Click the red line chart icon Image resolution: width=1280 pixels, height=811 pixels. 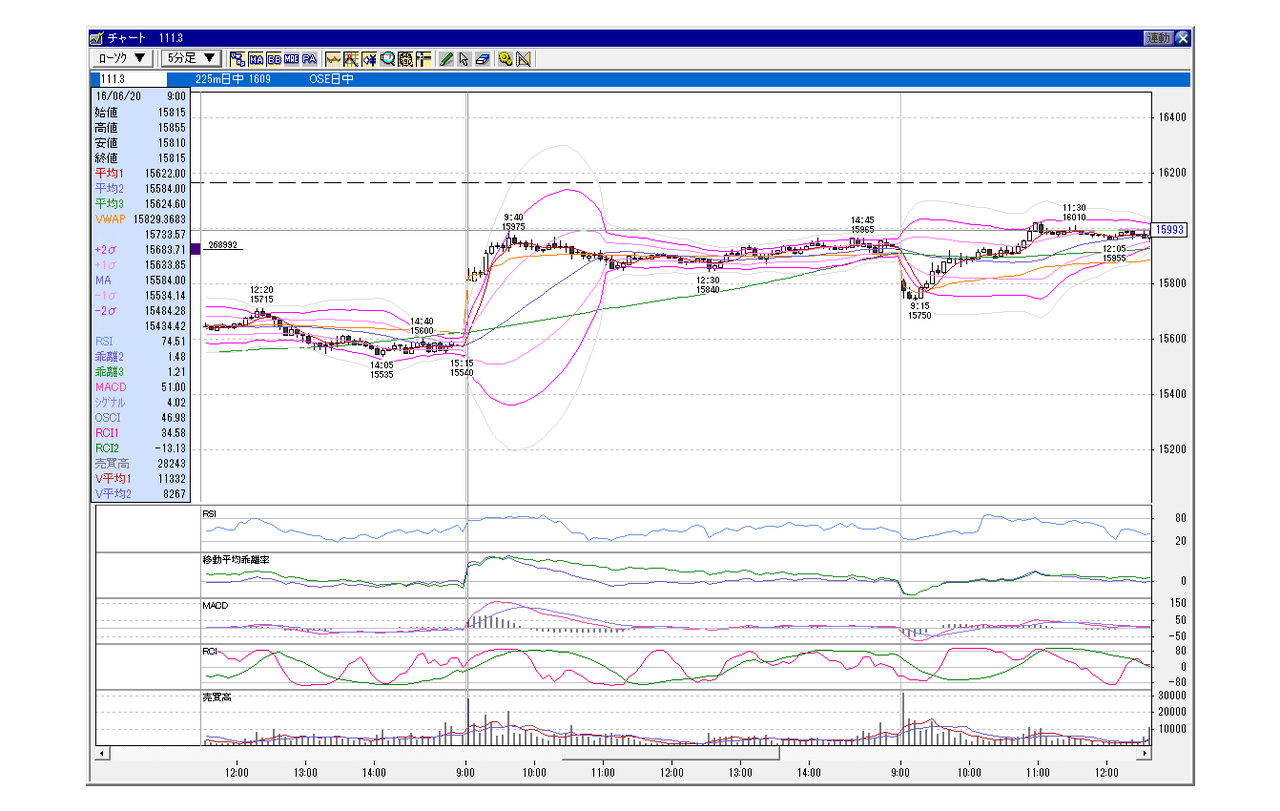point(333,59)
